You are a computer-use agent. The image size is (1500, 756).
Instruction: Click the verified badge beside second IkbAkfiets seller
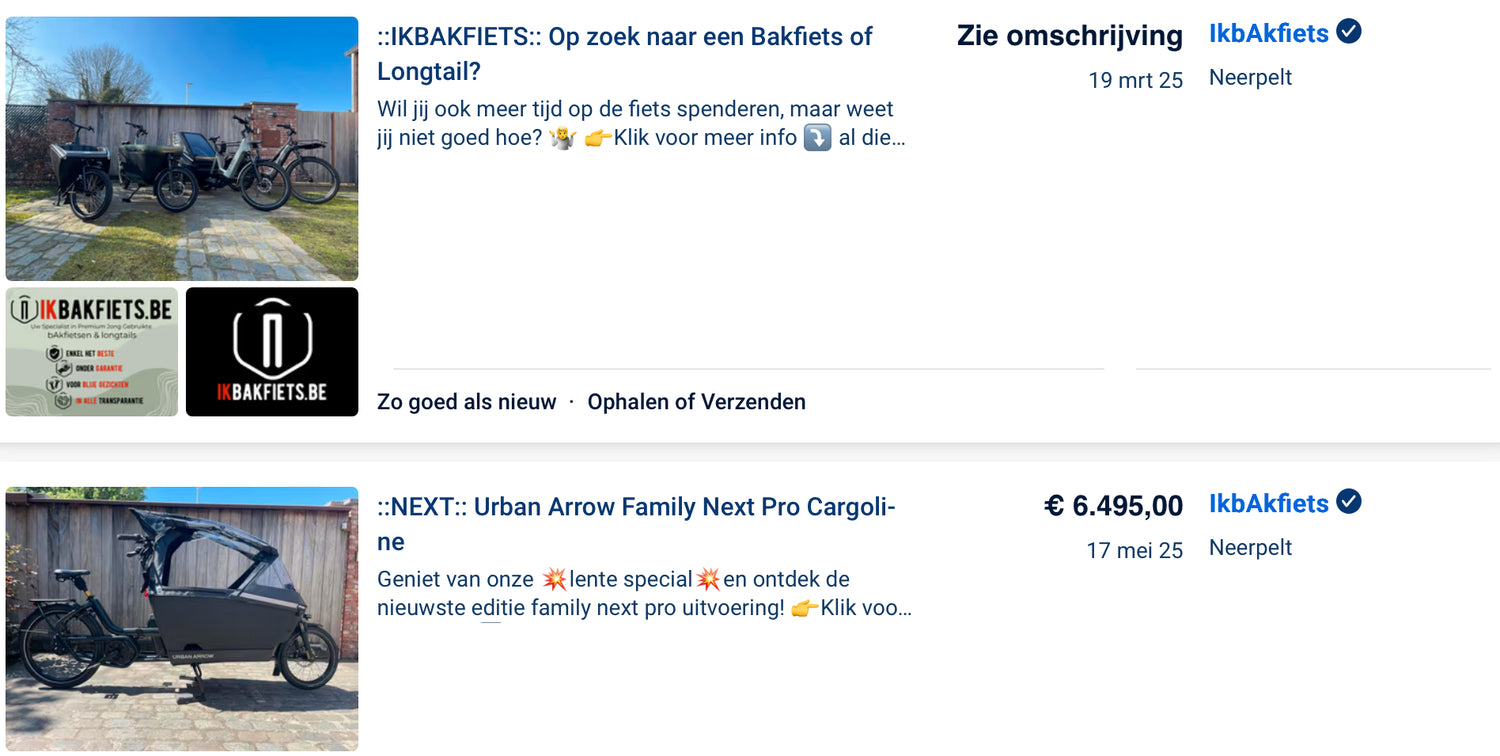tap(1348, 502)
